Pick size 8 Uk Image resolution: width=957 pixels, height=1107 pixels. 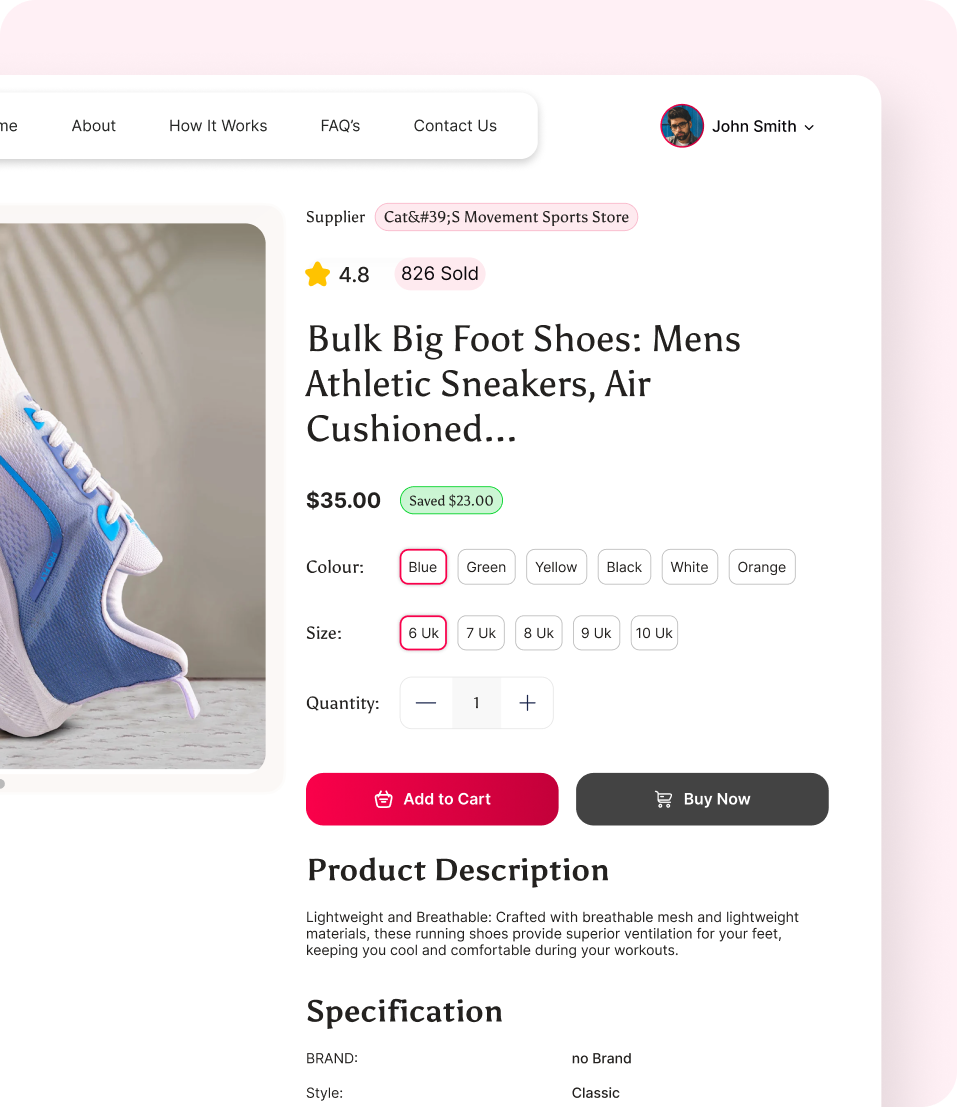coord(539,633)
